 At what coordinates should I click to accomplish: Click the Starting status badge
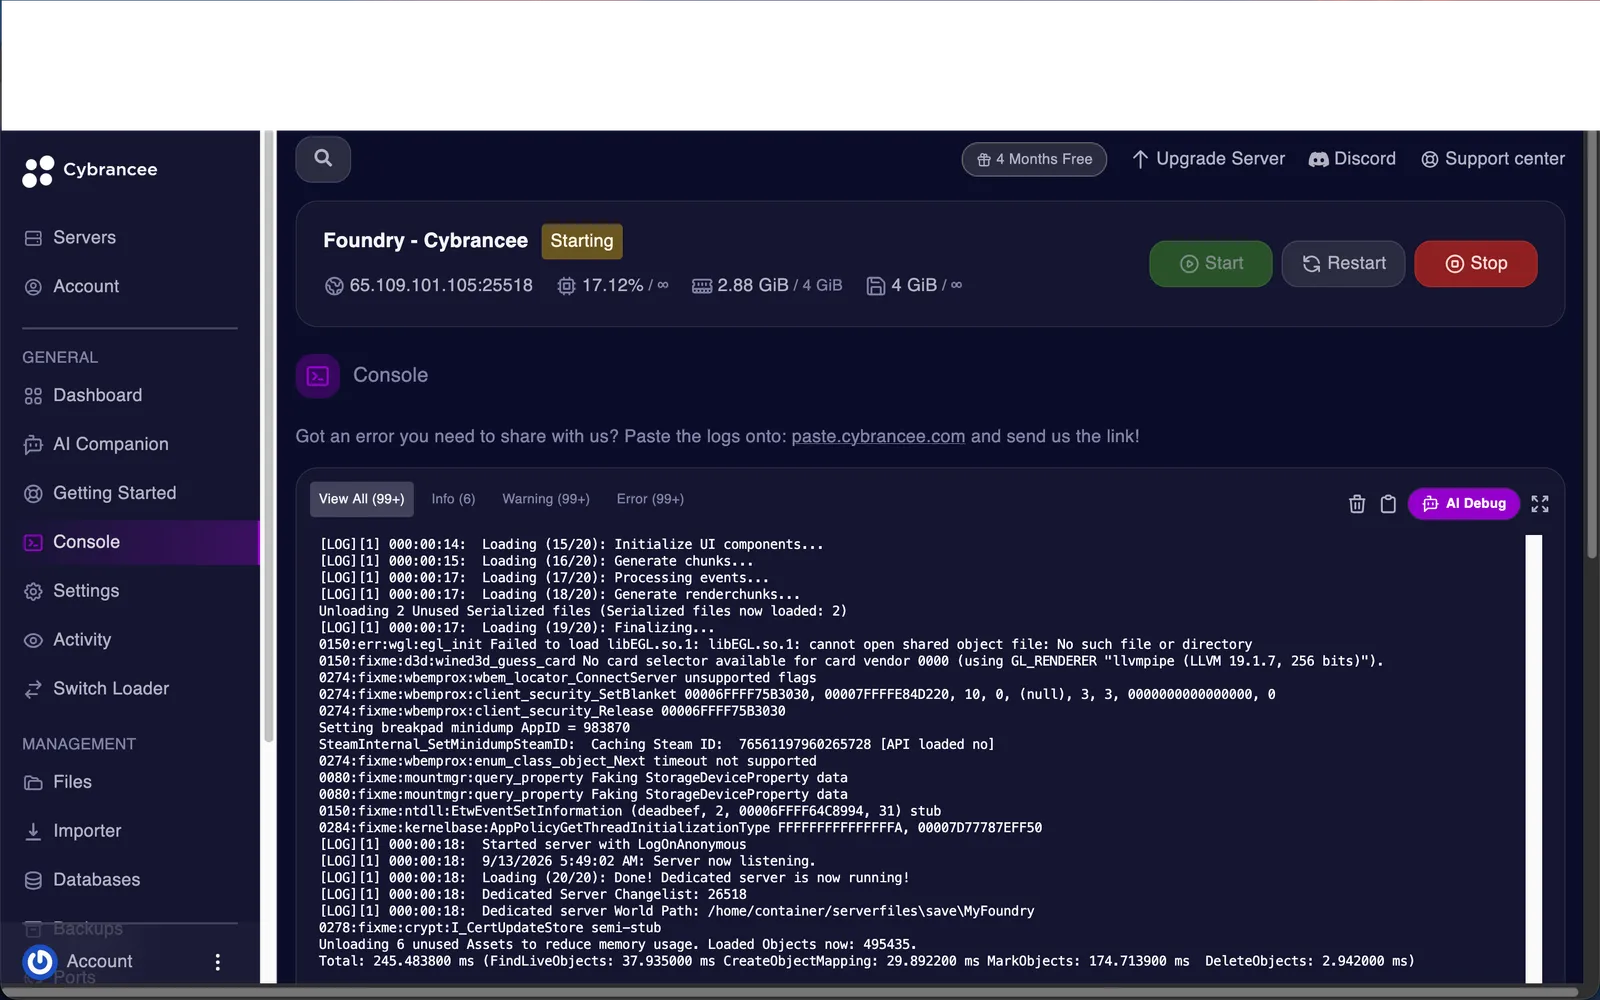click(x=582, y=241)
